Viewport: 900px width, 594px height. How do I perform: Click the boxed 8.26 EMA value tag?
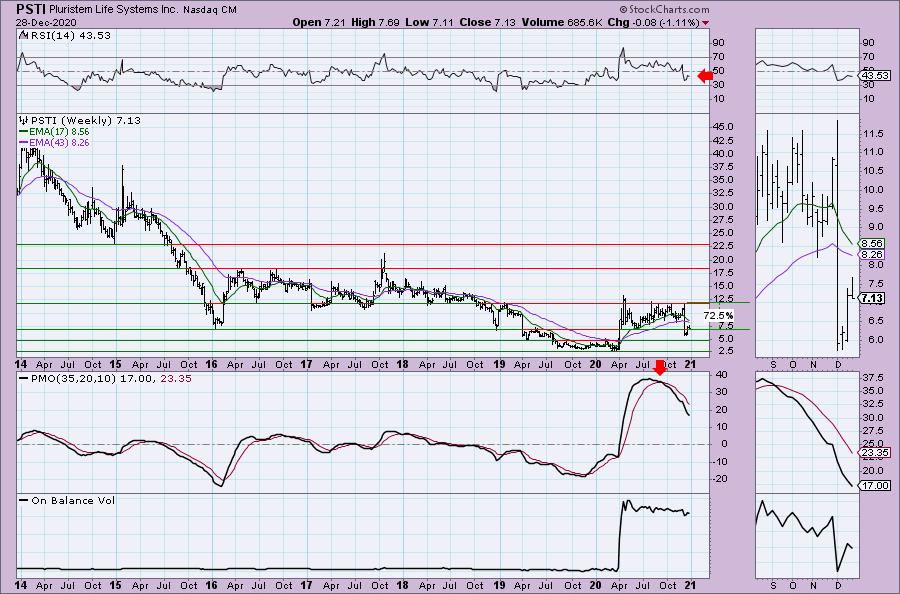[x=872, y=254]
